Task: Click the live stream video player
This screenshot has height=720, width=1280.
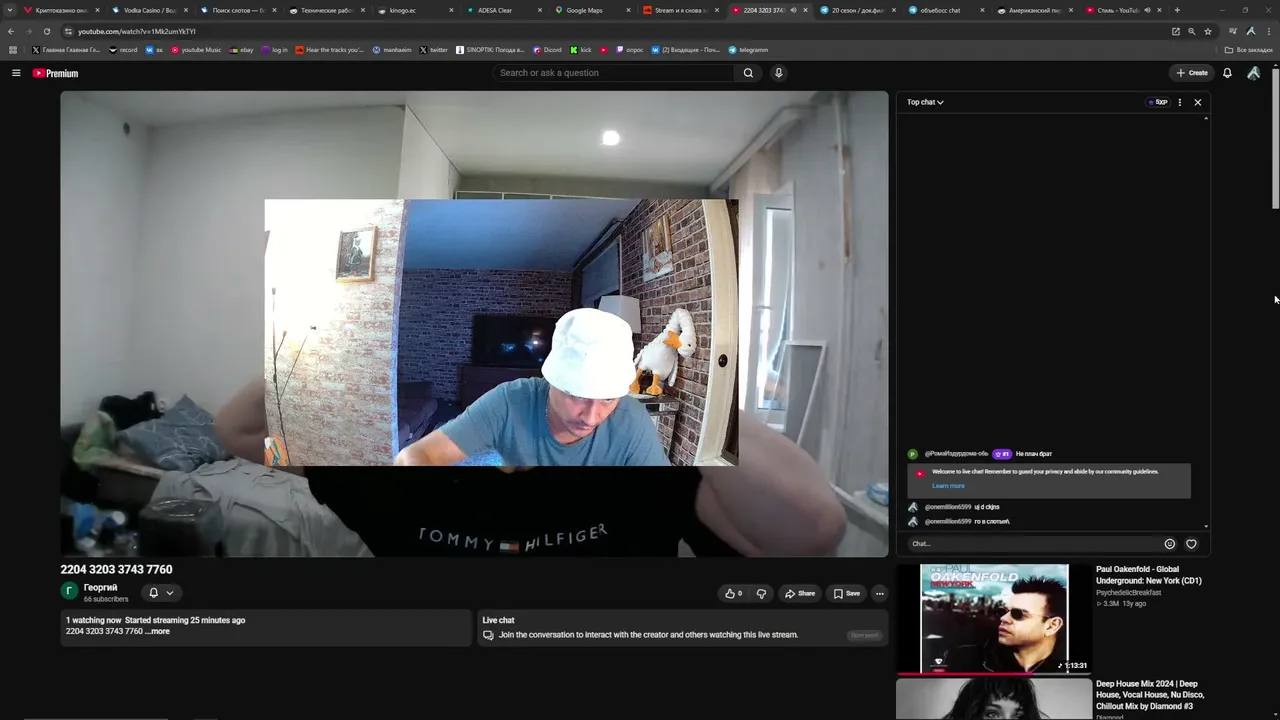Action: click(474, 324)
